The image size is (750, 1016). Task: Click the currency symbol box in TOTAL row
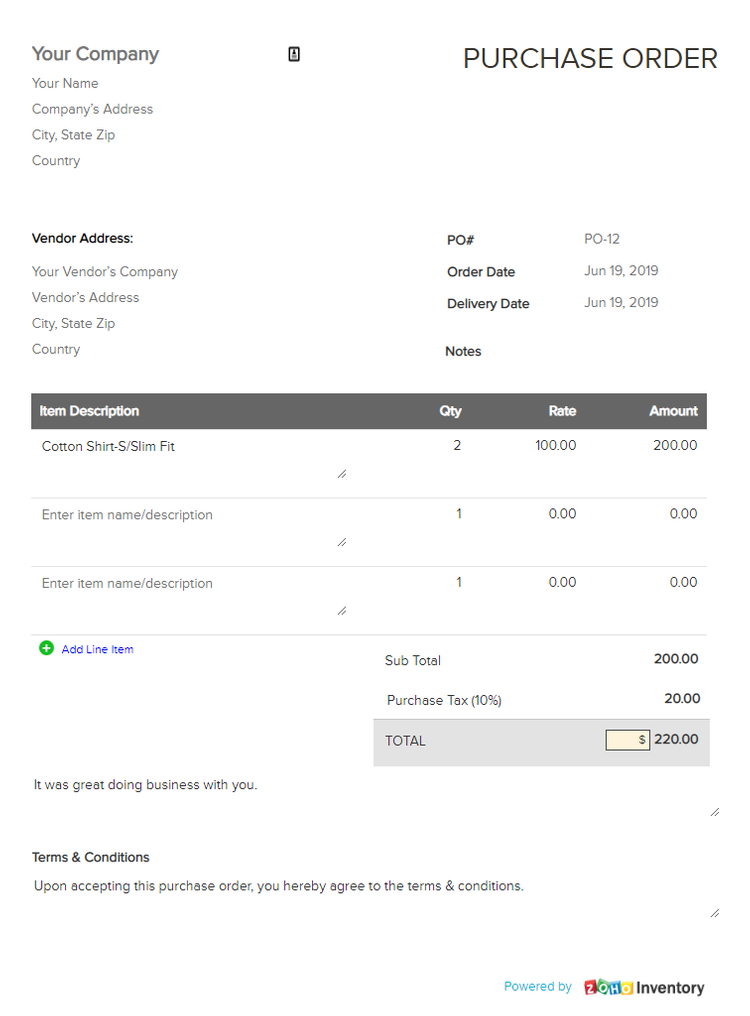pyautogui.click(x=627, y=740)
